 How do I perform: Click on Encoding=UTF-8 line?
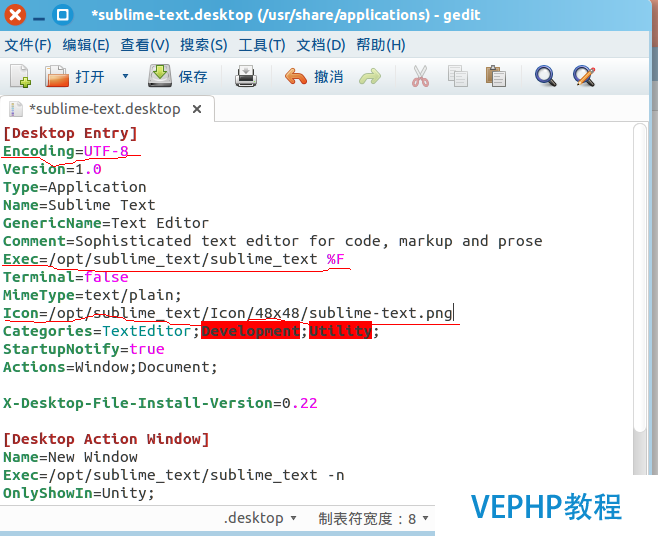pos(65,151)
